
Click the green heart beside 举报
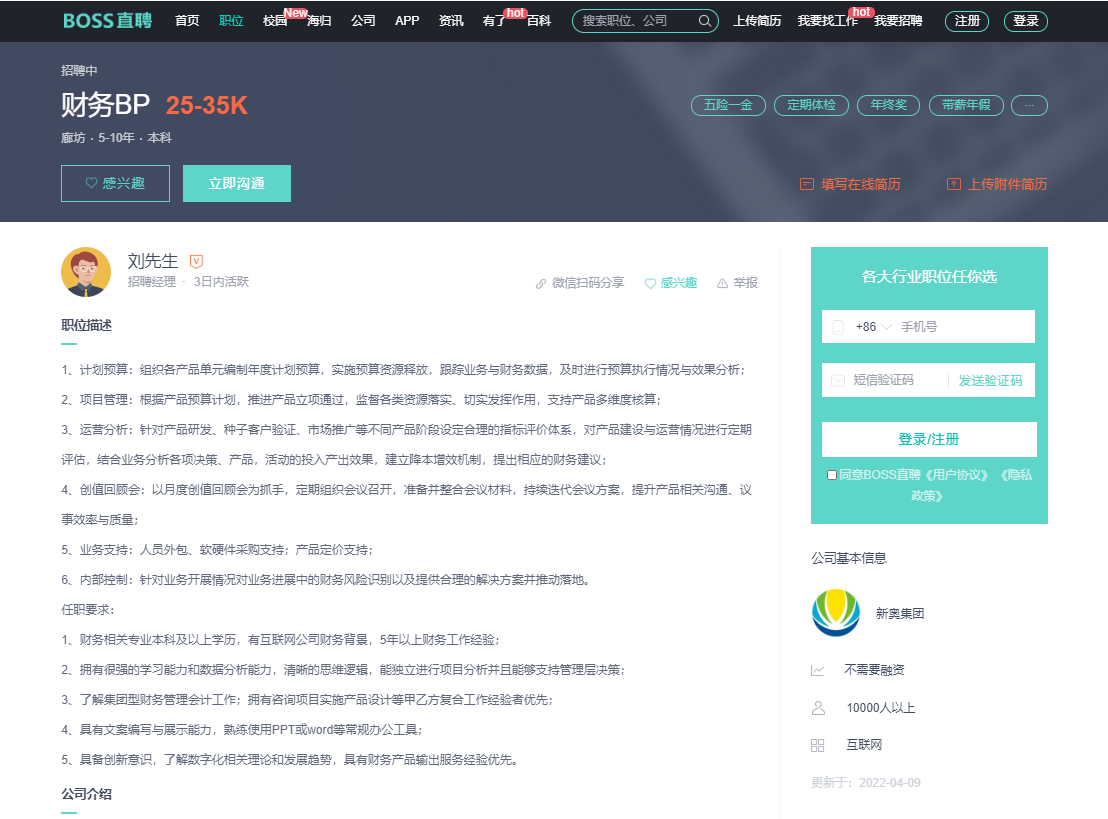coord(650,283)
